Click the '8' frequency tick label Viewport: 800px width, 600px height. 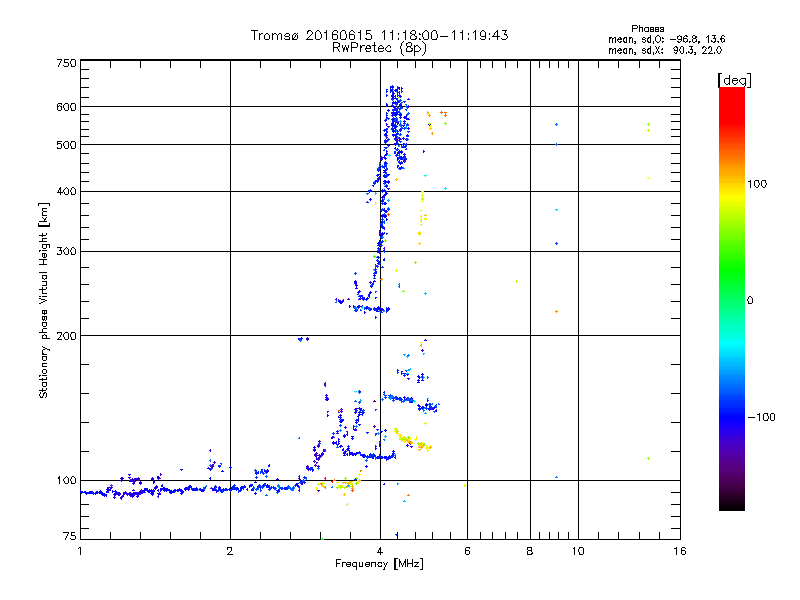pyautogui.click(x=530, y=551)
